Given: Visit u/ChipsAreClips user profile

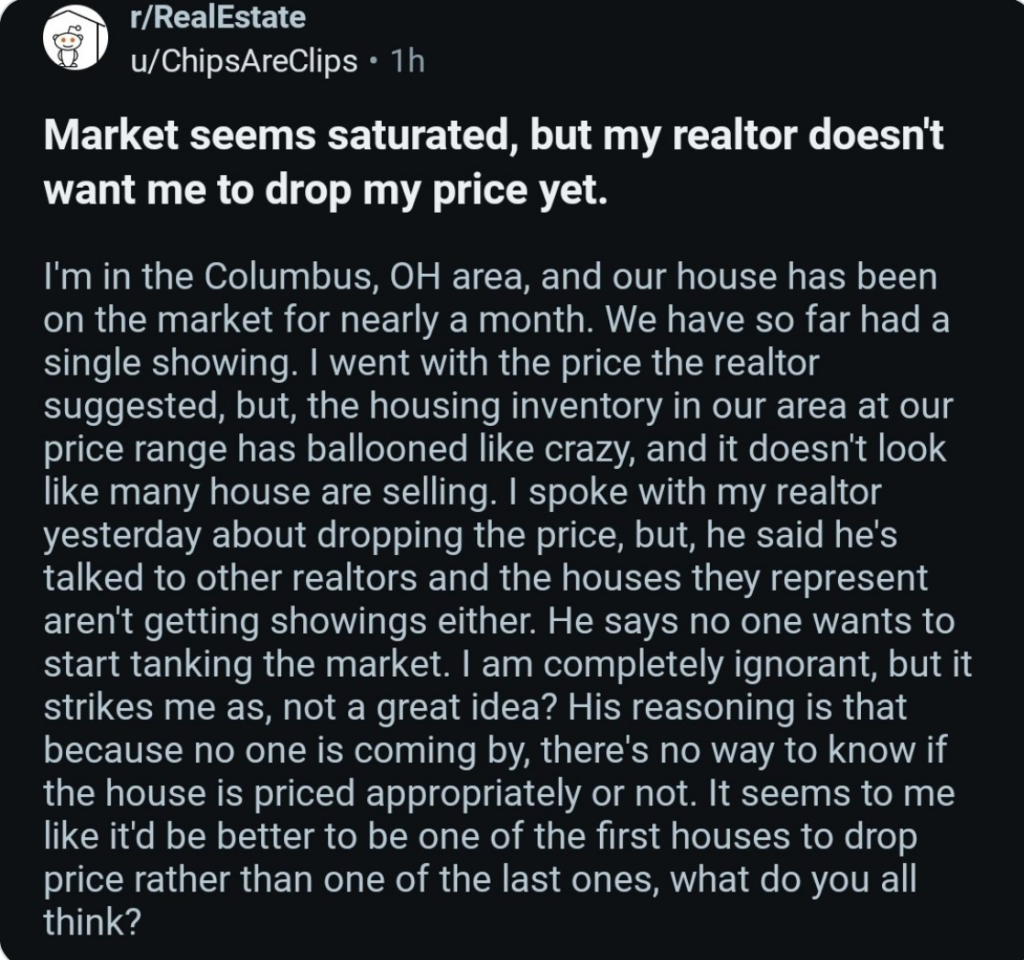Looking at the screenshot, I should tap(244, 61).
